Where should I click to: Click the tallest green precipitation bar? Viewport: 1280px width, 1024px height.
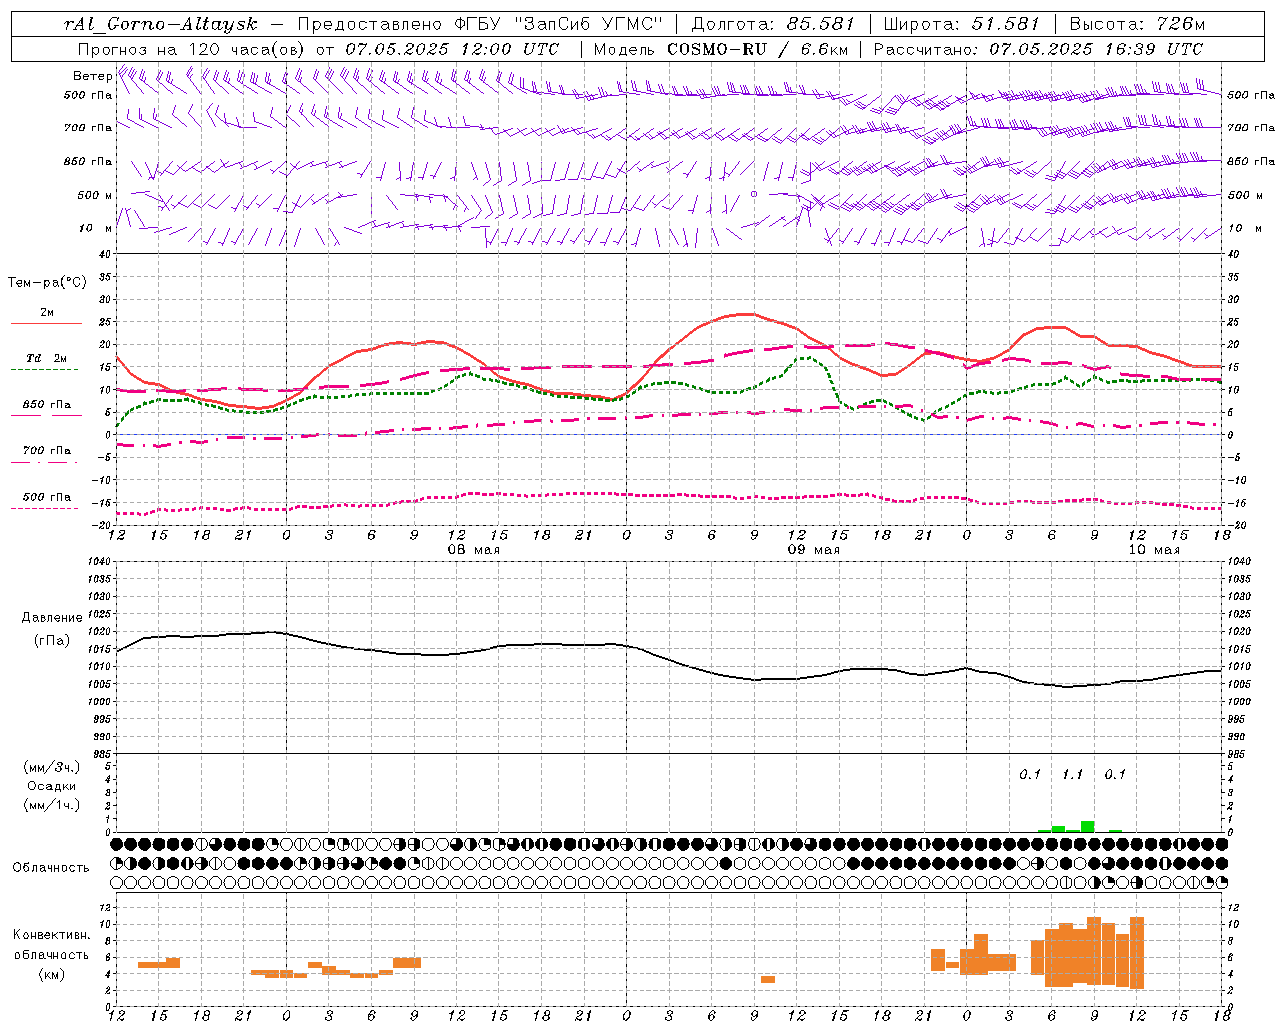[x=1087, y=826]
